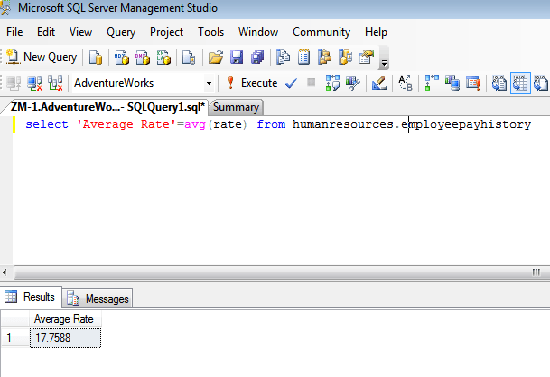The width and height of the screenshot is (550, 377).
Task: Execute the query
Action: [252, 83]
